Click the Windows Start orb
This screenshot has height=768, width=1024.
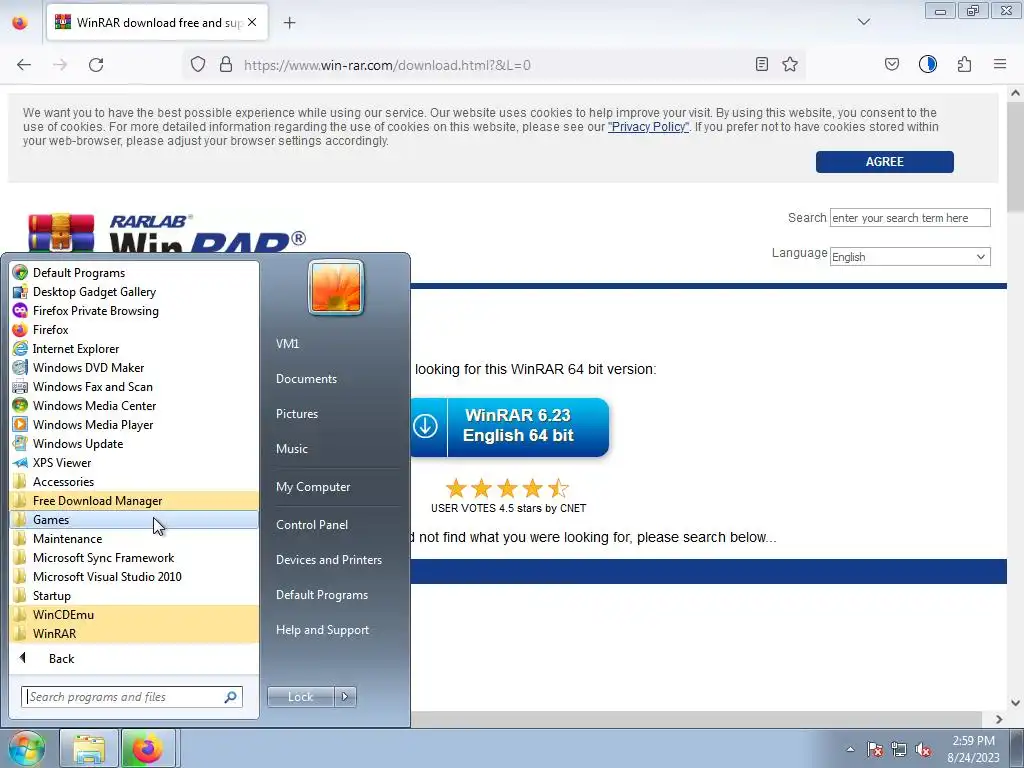[x=25, y=748]
